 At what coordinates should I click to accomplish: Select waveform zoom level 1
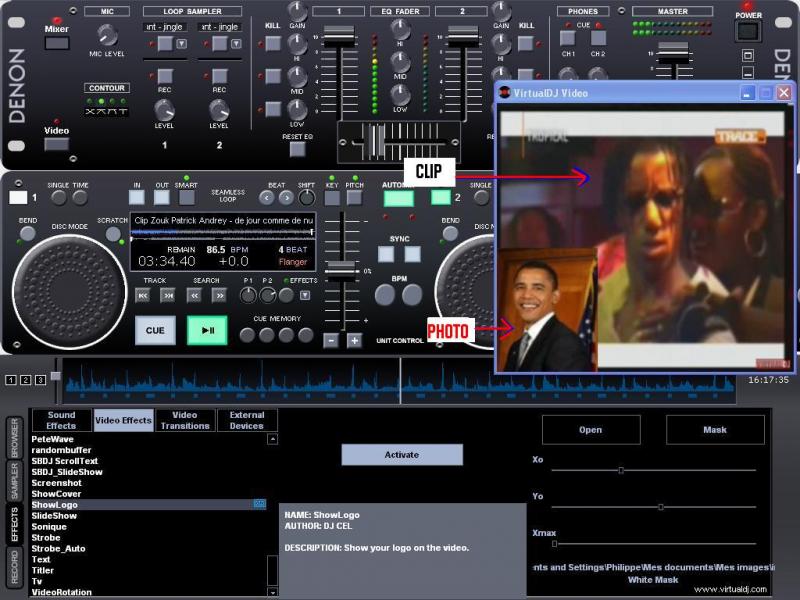pos(11,380)
